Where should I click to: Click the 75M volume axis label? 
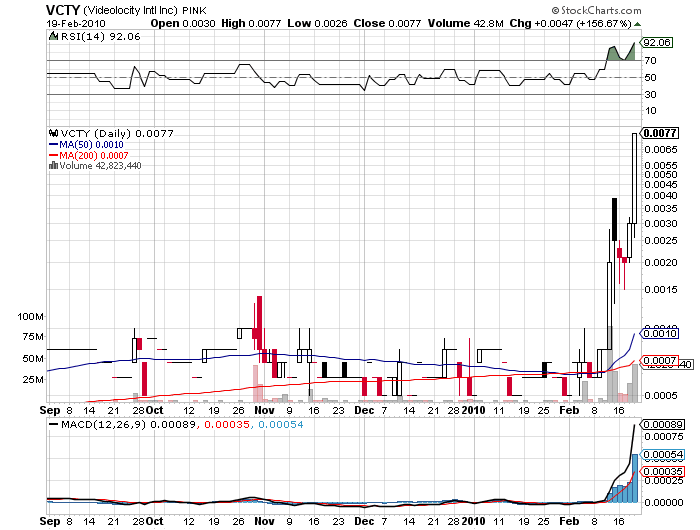click(33, 337)
